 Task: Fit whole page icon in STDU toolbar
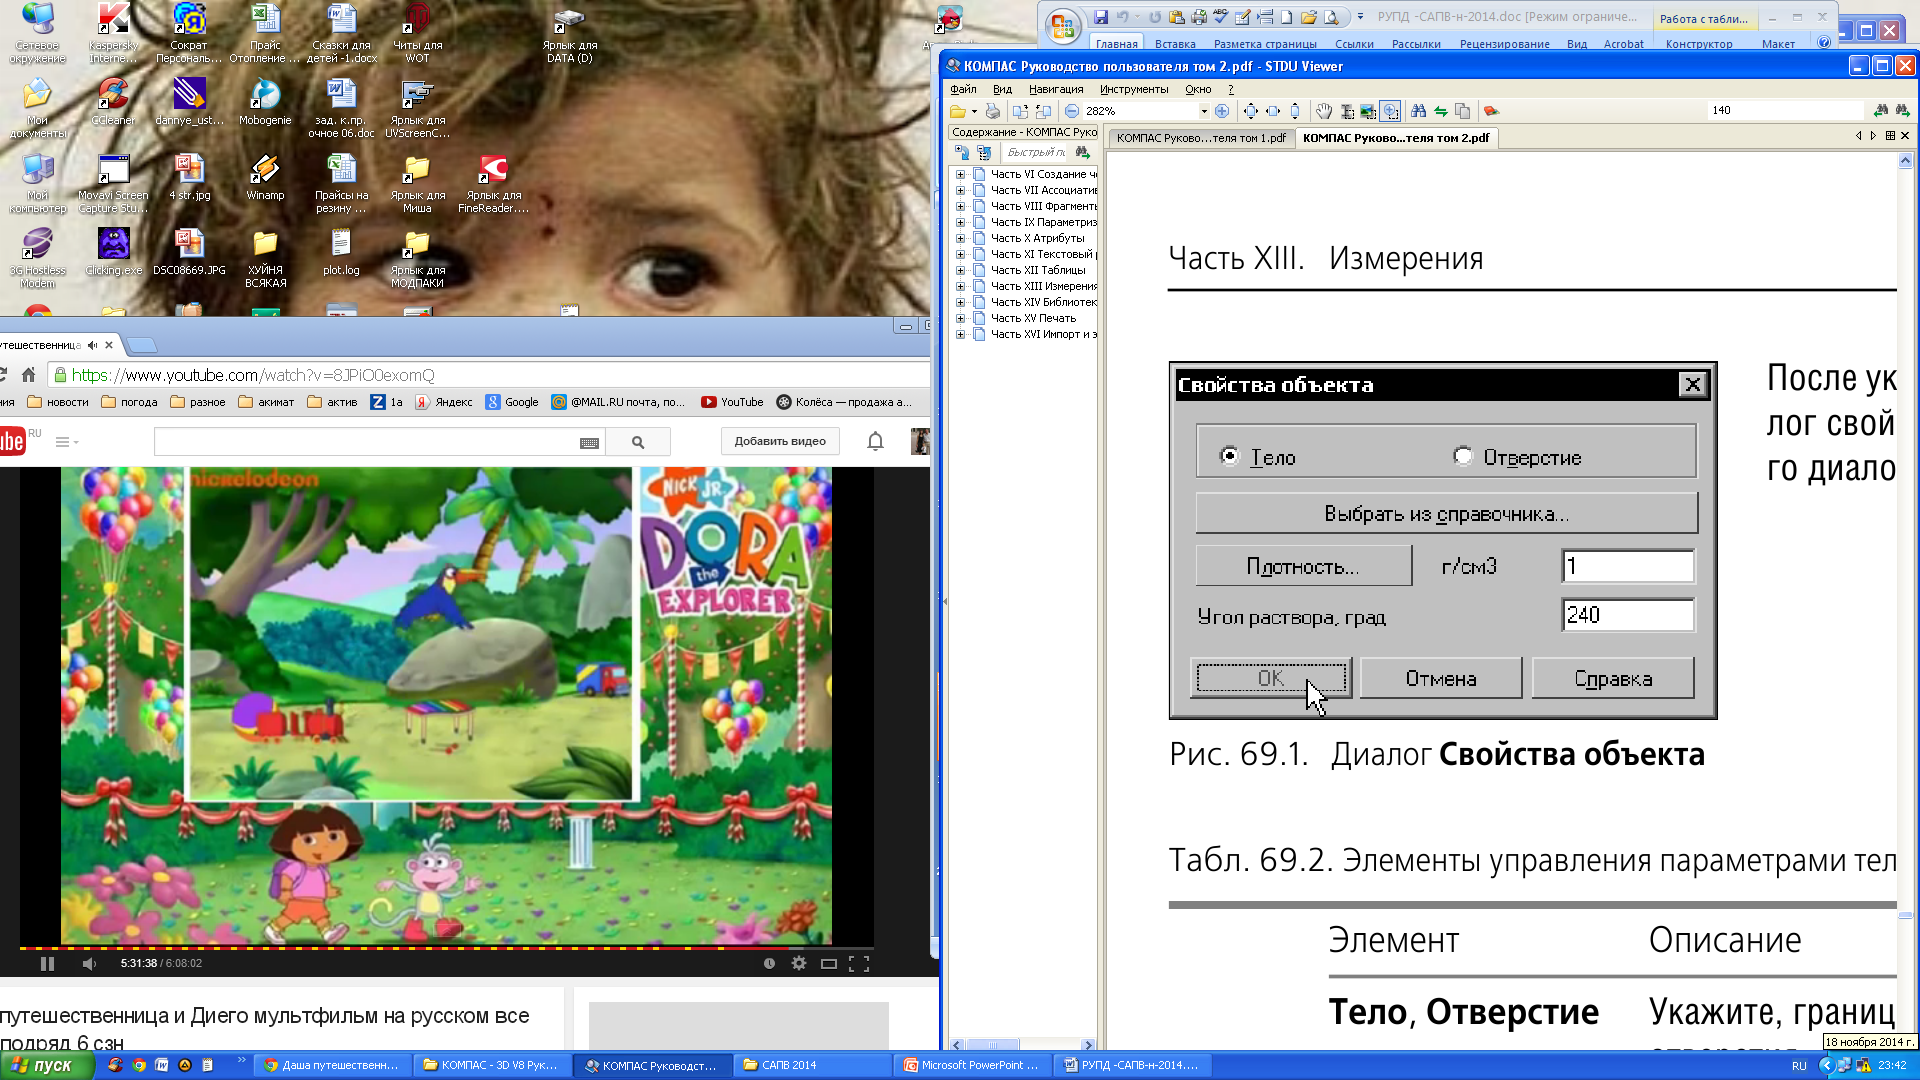[x=1251, y=111]
